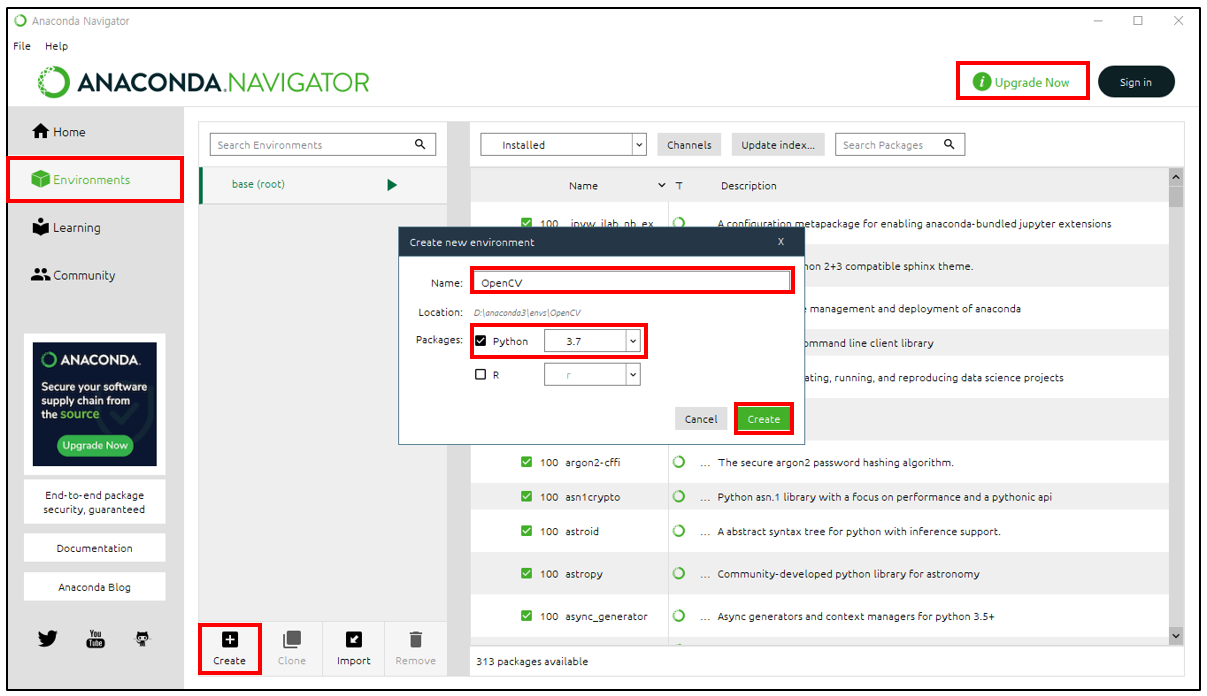The height and width of the screenshot is (696, 1207).
Task: Click the Remove trash icon
Action: pyautogui.click(x=416, y=639)
